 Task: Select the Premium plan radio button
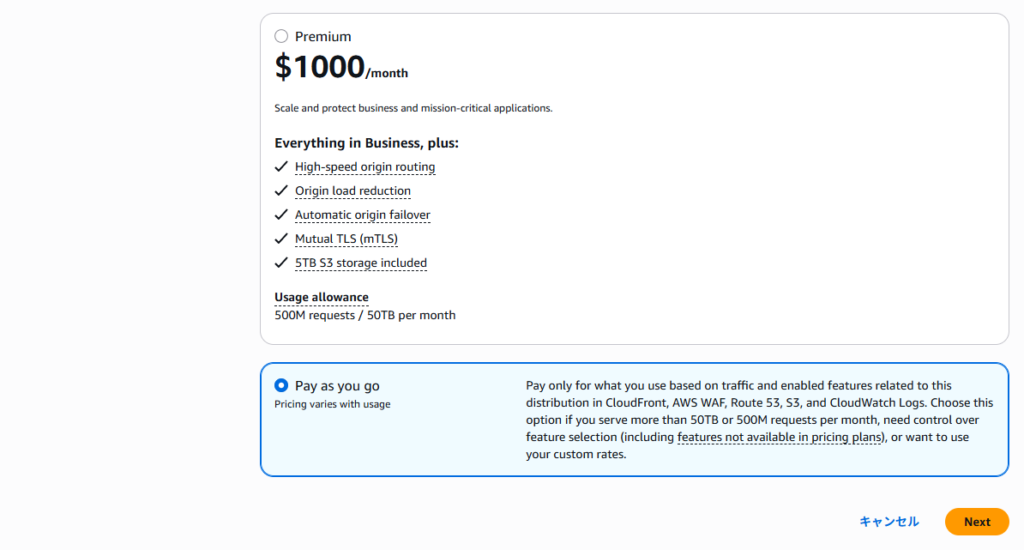pos(281,37)
